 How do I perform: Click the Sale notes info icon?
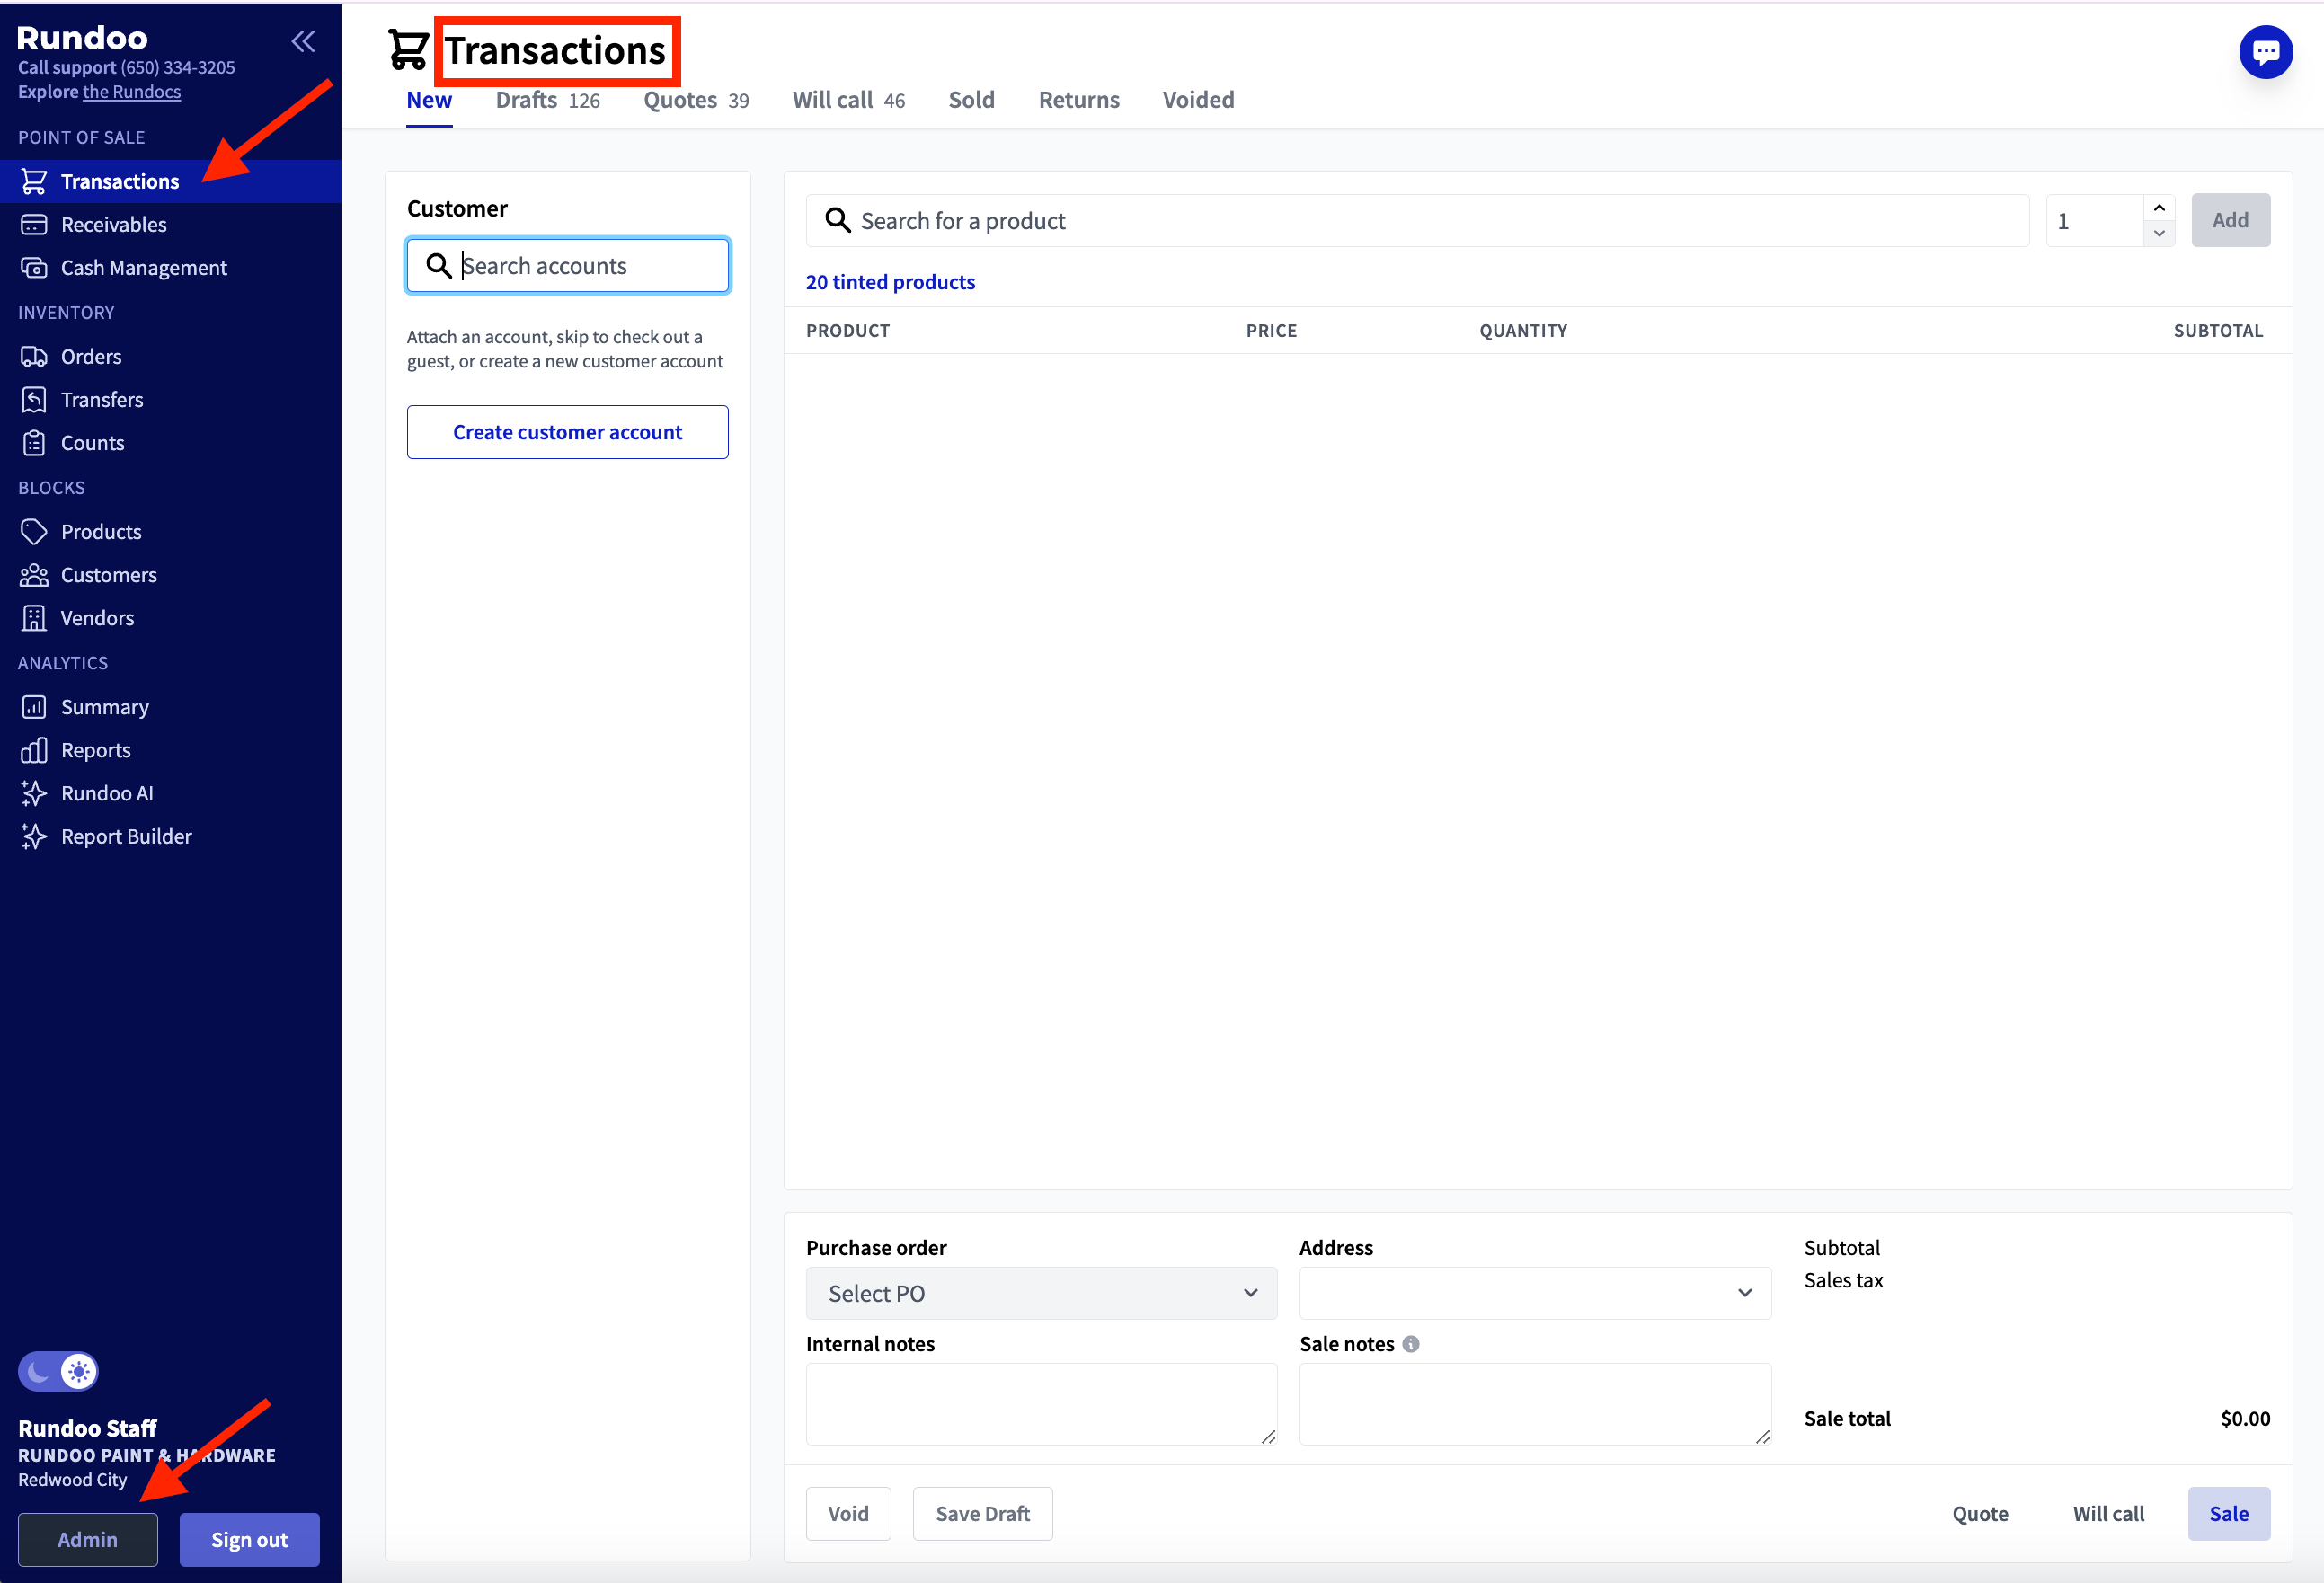pos(1410,1344)
